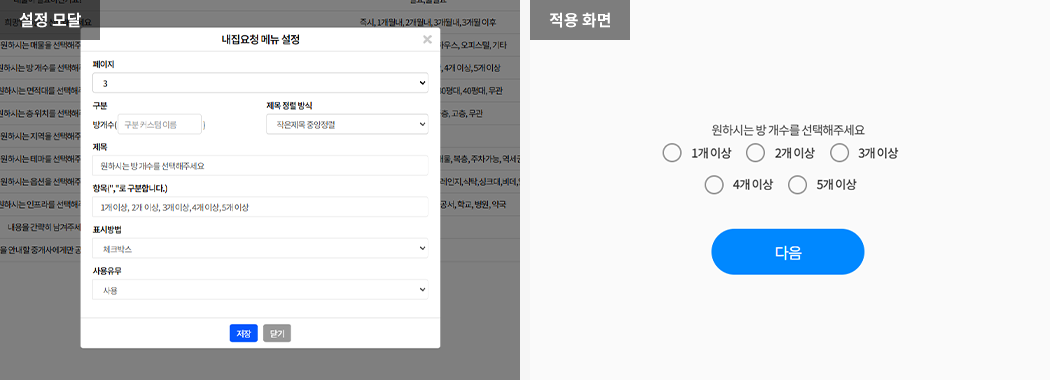Close the 내집요청 메뉴 설정 modal with X

point(427,40)
